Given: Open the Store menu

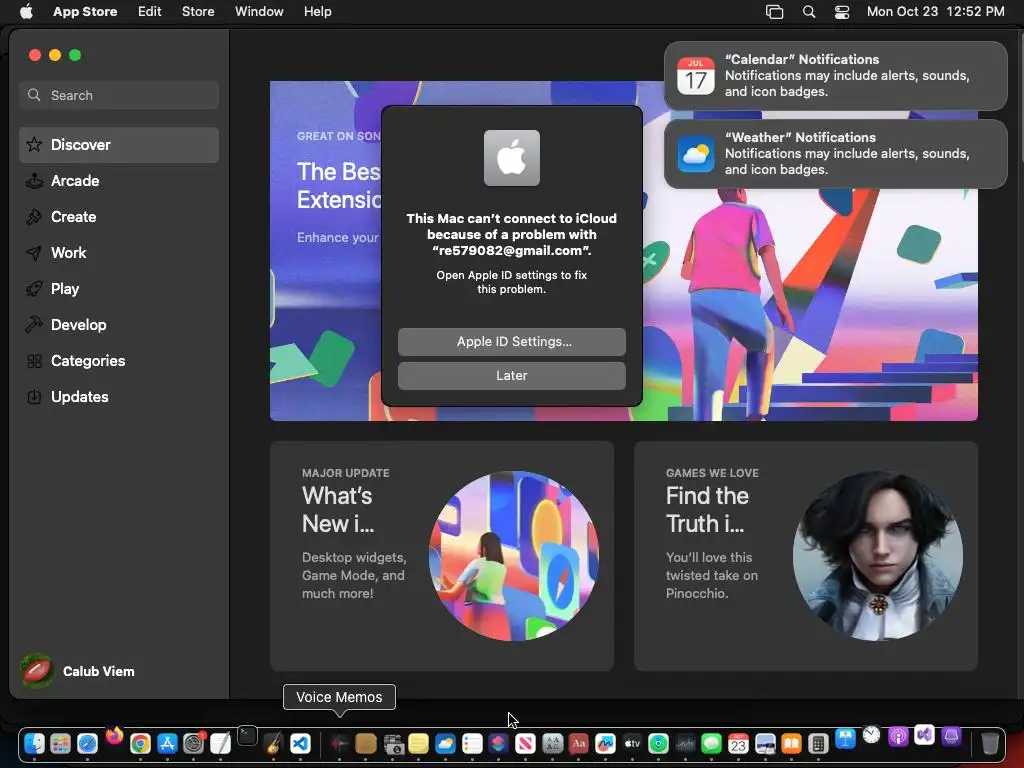Looking at the screenshot, I should [198, 12].
